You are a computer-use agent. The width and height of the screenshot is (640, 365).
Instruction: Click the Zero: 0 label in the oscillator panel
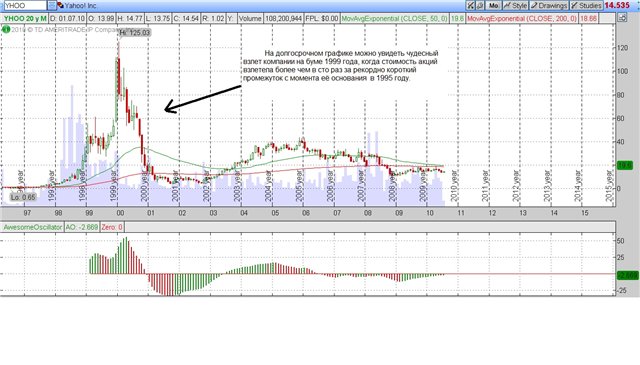click(112, 227)
